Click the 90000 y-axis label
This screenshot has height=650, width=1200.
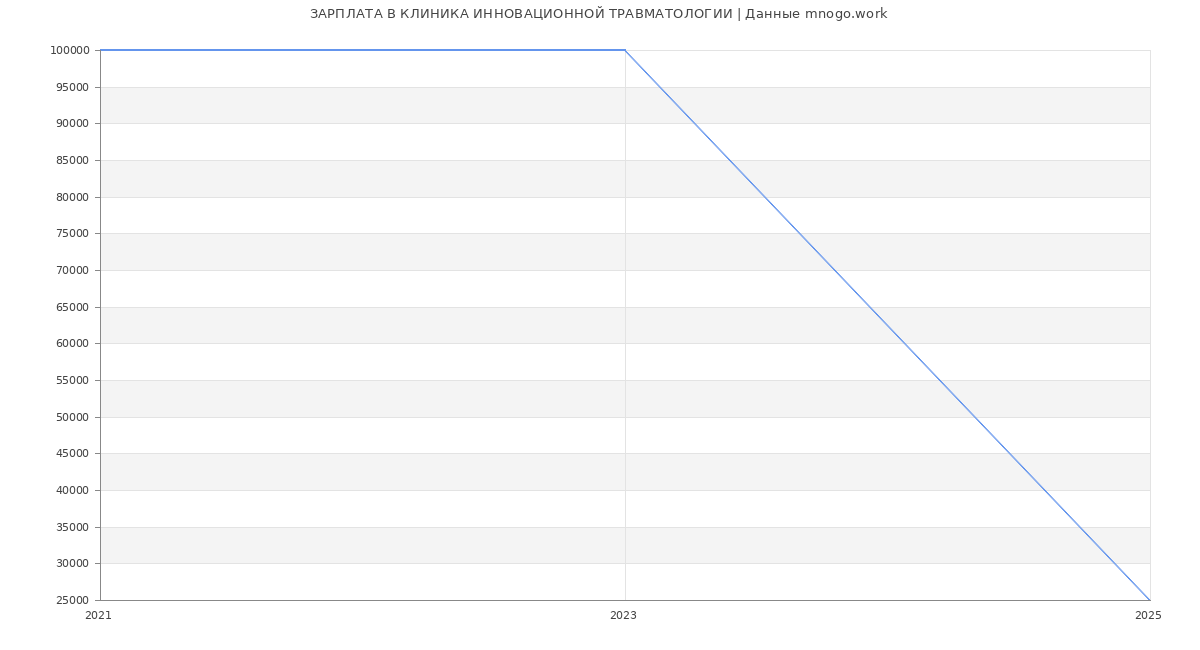[x=72, y=124]
